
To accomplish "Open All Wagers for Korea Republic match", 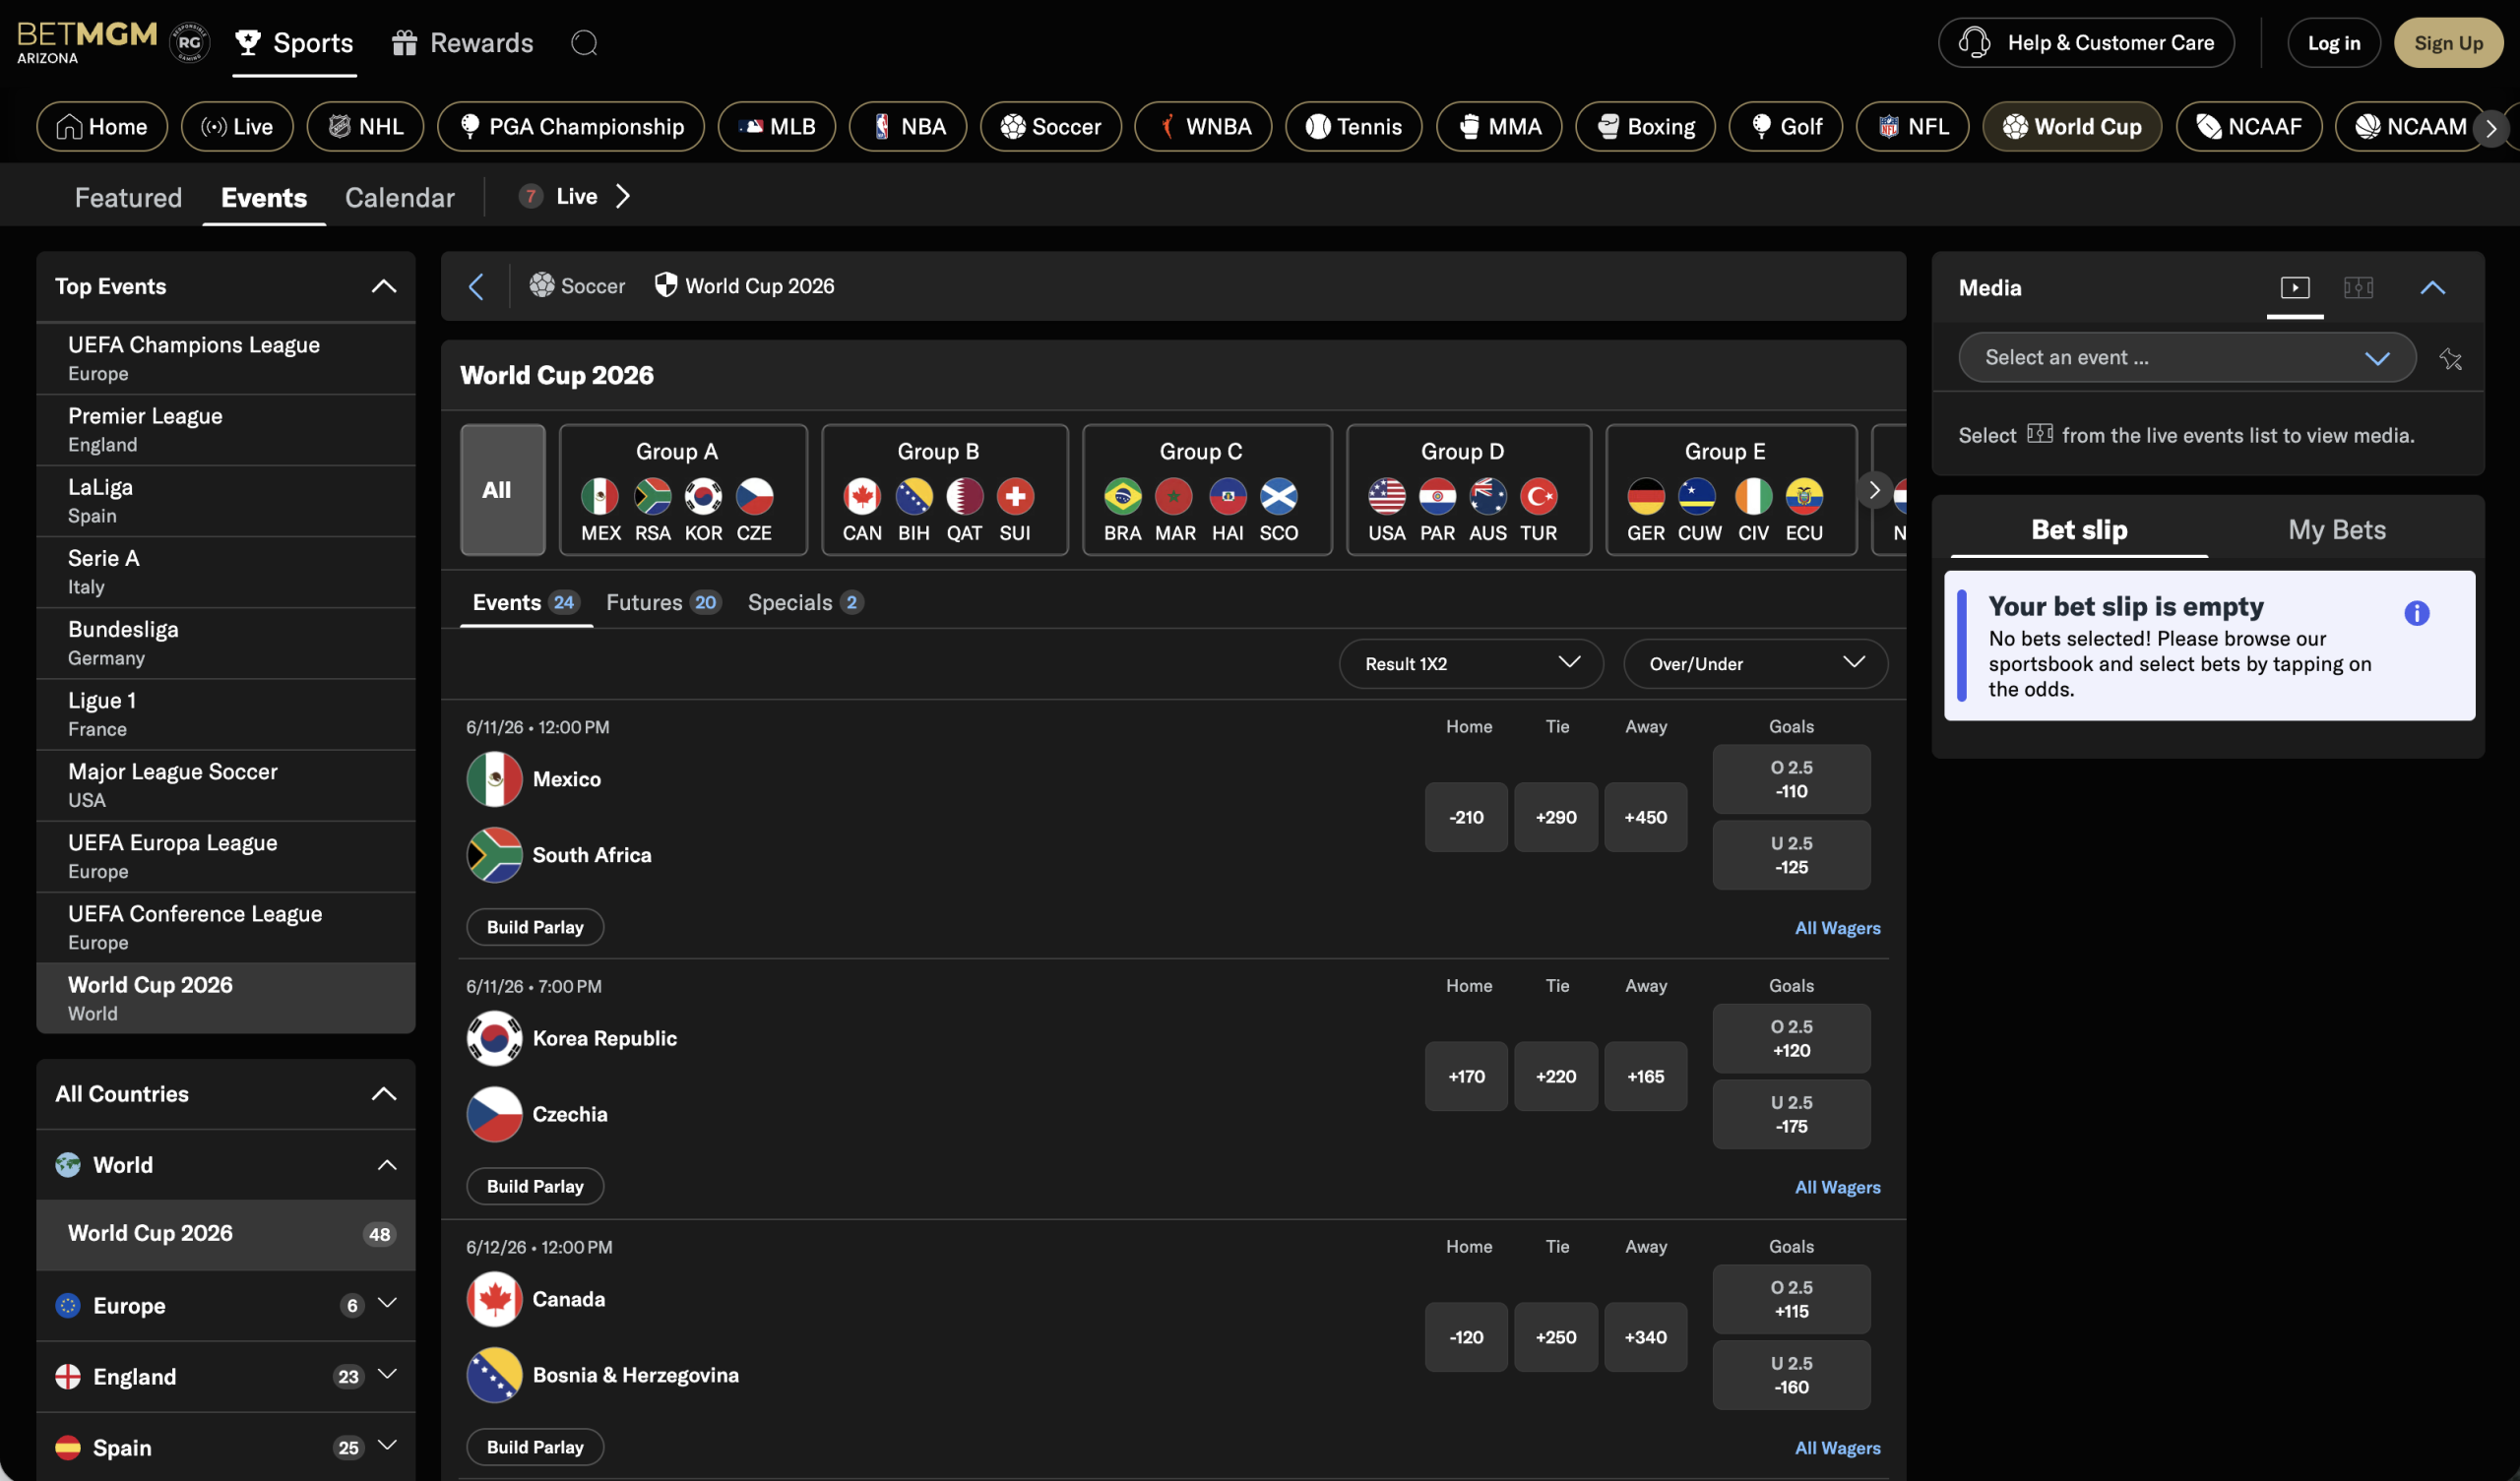I will point(1837,1187).
